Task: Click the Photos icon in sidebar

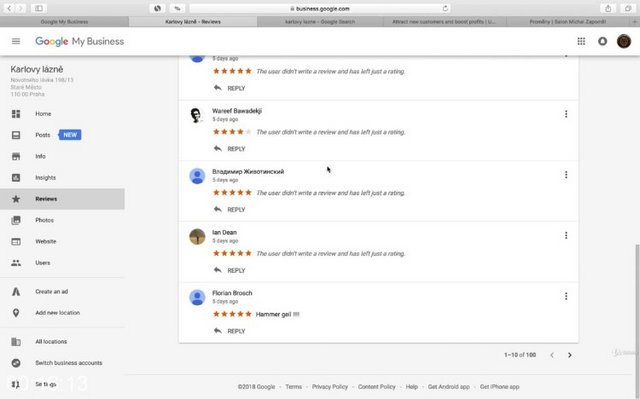Action: pyautogui.click(x=16, y=220)
